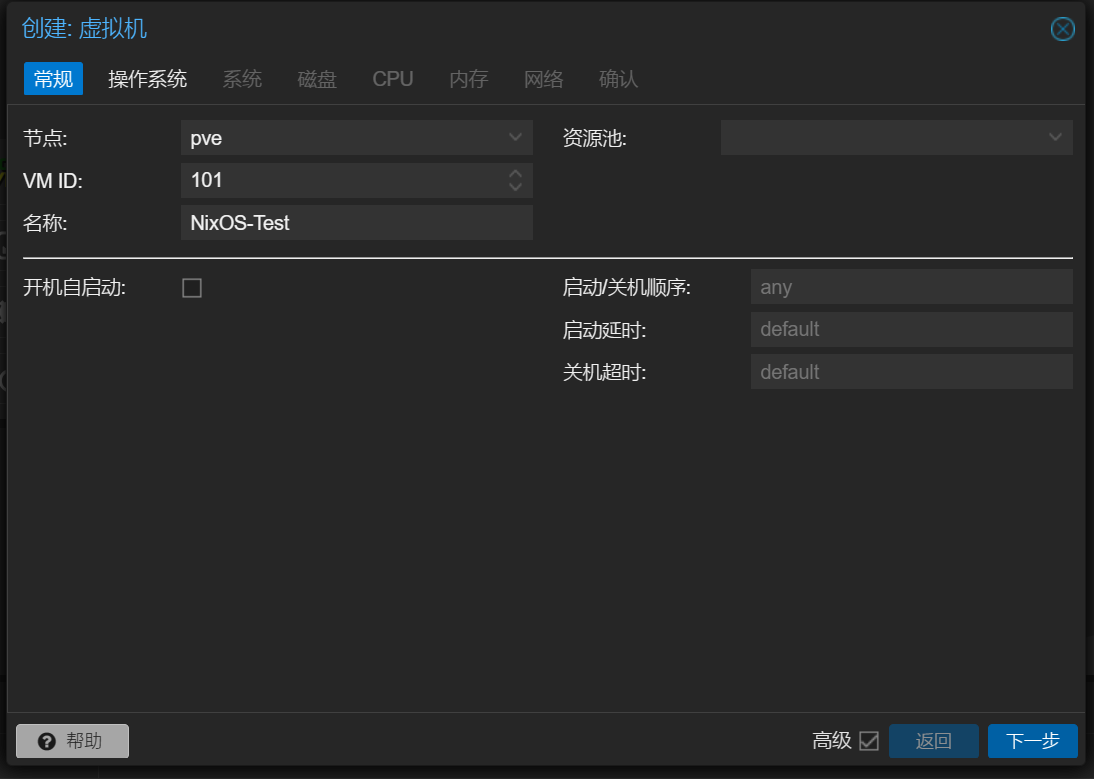Click the 启动/关机顺序 input field
1094x779 pixels.
(x=911, y=287)
